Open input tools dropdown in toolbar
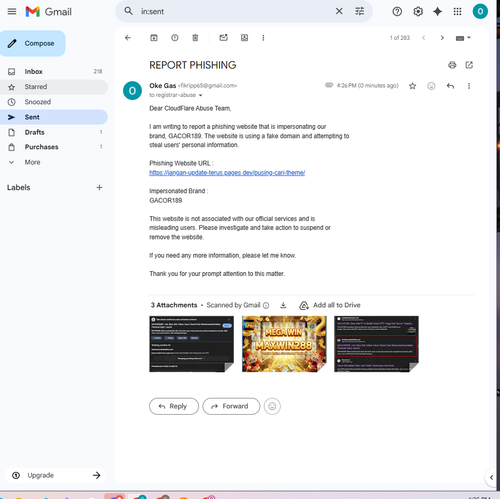 (463, 38)
